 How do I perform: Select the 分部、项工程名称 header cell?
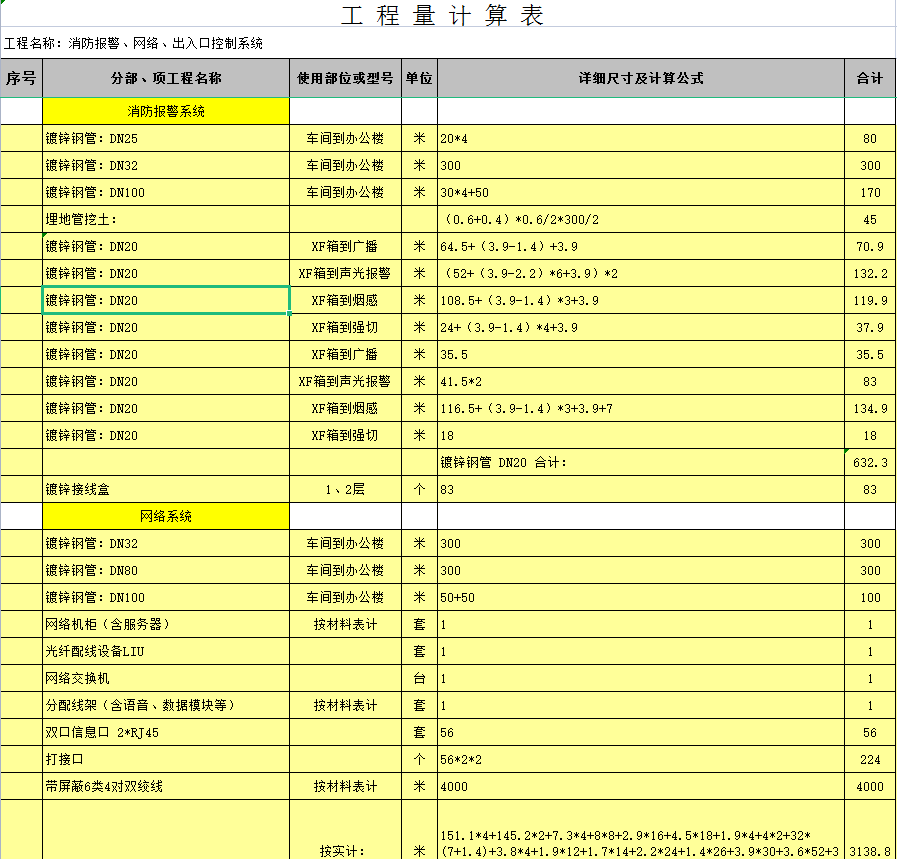tap(166, 78)
